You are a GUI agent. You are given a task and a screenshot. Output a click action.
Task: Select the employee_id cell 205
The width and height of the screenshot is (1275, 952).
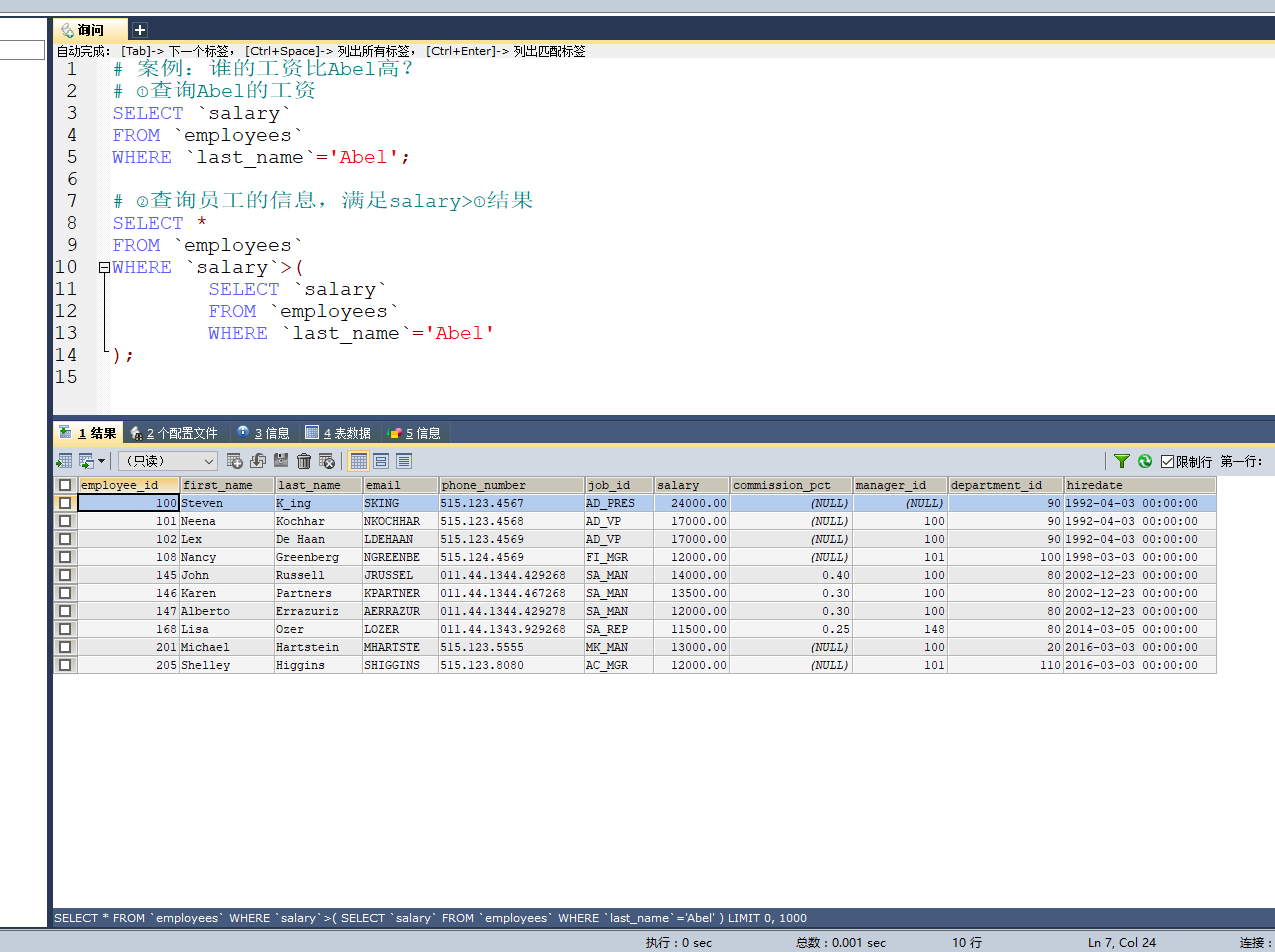pyautogui.click(x=128, y=665)
